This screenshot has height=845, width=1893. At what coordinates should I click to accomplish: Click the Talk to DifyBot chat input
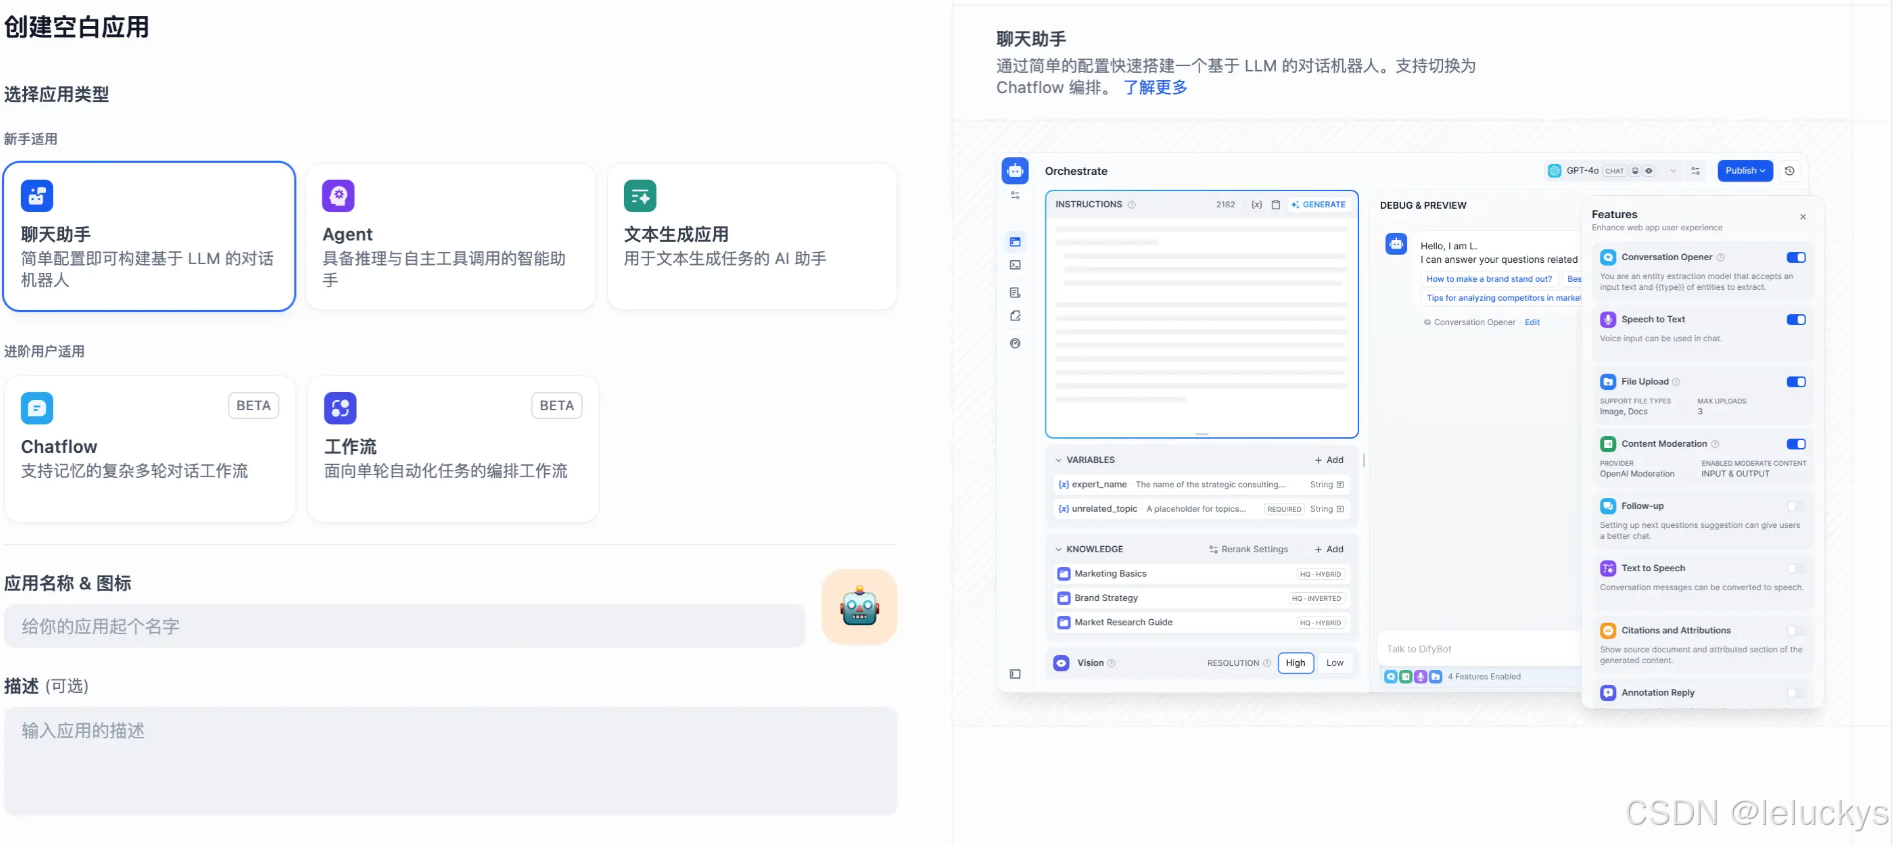(1479, 649)
